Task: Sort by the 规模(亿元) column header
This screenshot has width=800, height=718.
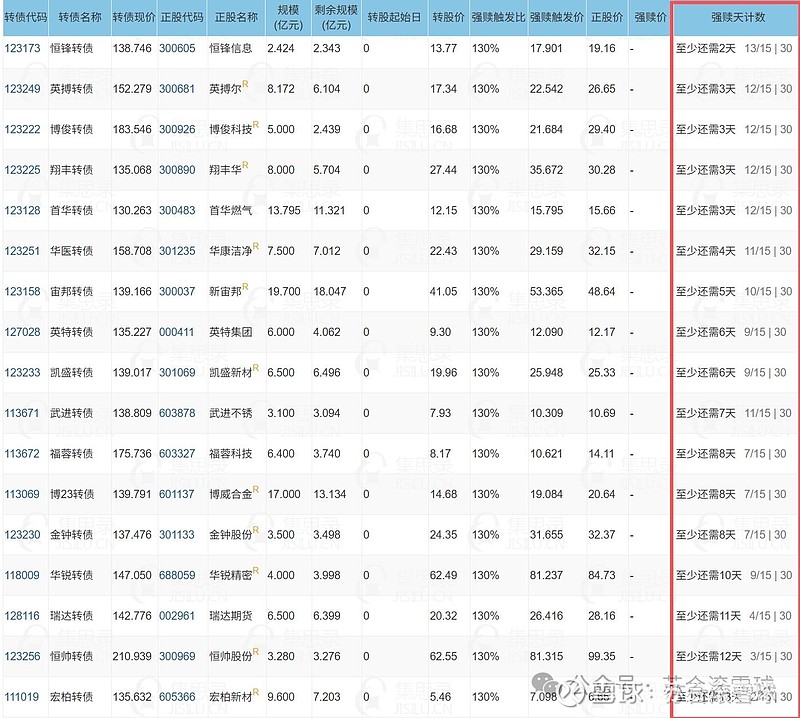Action: click(288, 17)
